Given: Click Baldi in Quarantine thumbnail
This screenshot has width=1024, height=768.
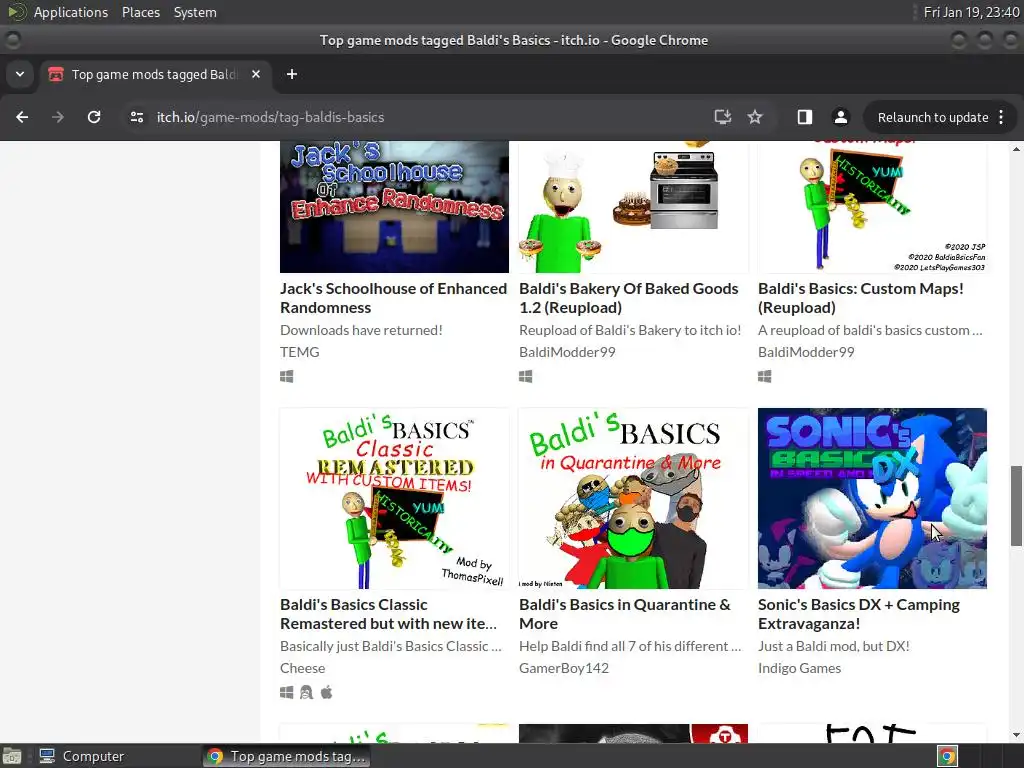Looking at the screenshot, I should (633, 498).
